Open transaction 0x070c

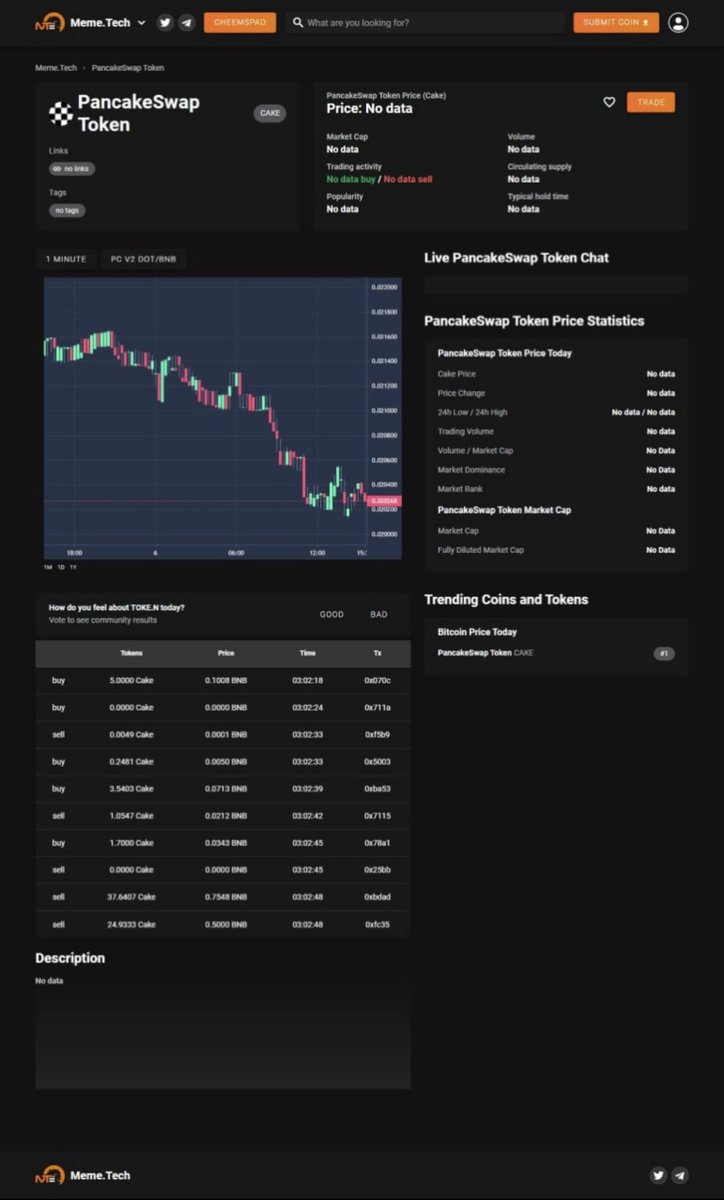click(377, 680)
